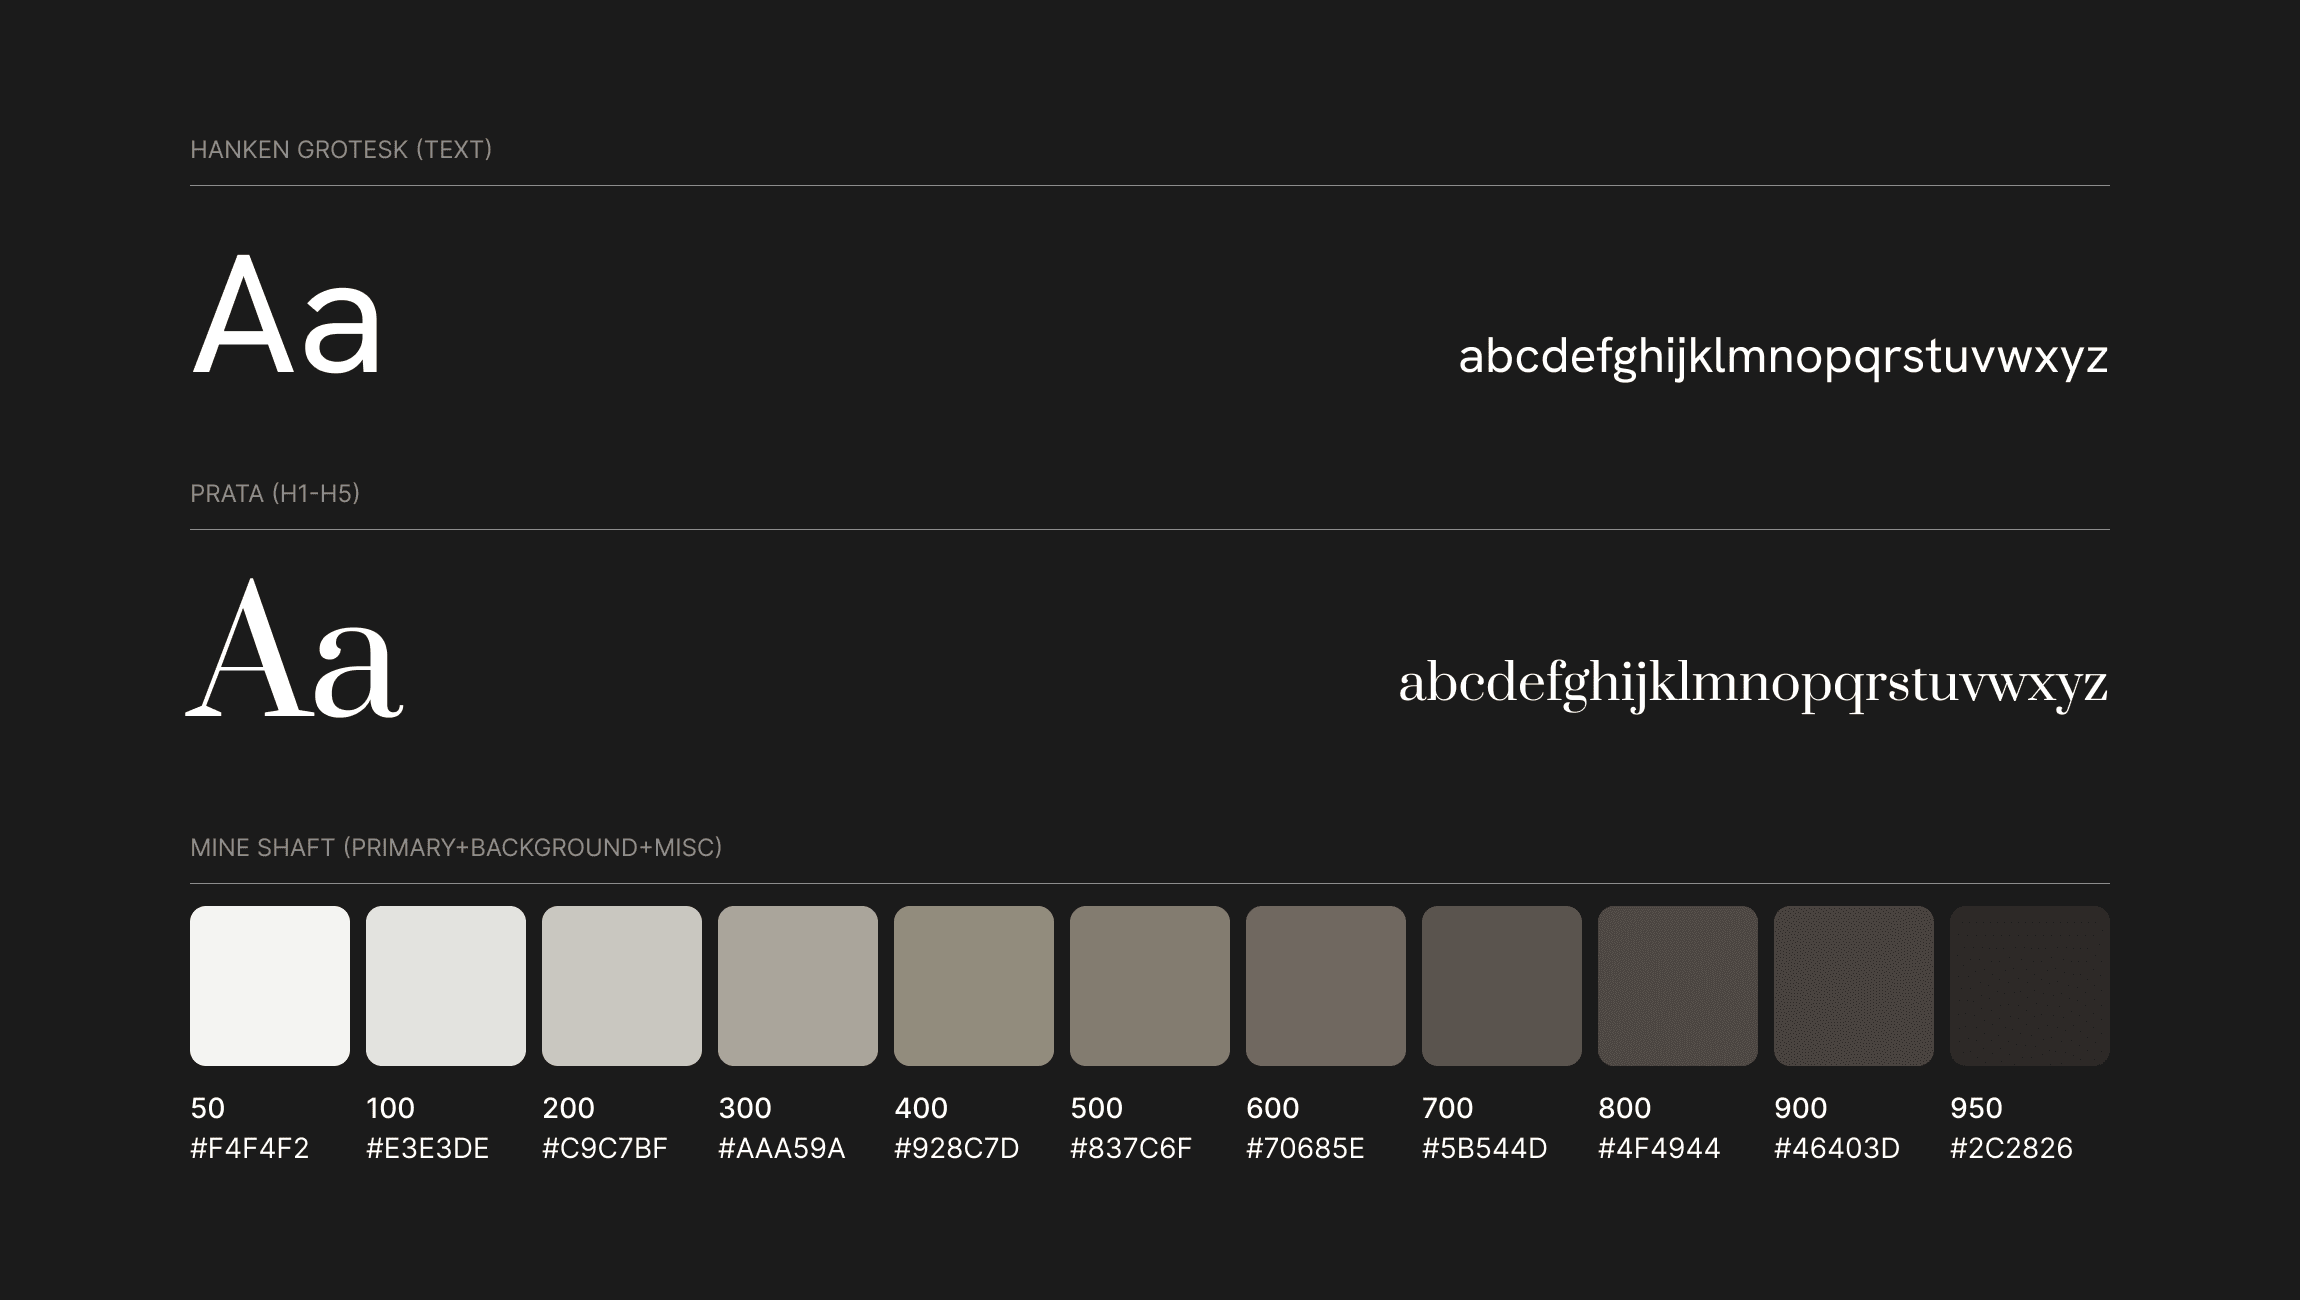
Task: Select the 500 shade swatch #837C6F
Action: tap(1150, 986)
